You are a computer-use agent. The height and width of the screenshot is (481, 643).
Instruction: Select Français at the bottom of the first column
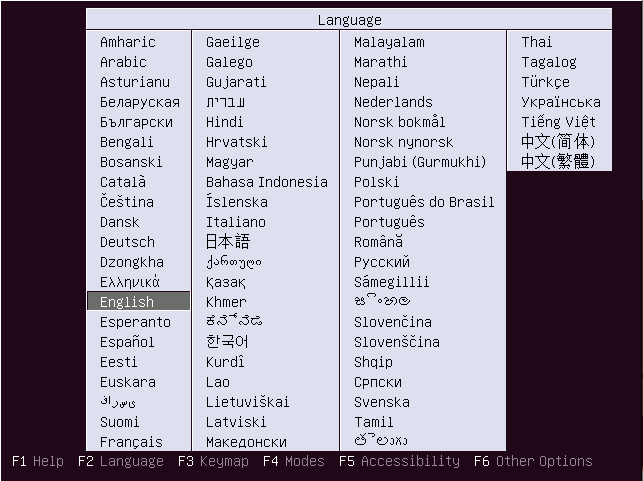tap(131, 442)
